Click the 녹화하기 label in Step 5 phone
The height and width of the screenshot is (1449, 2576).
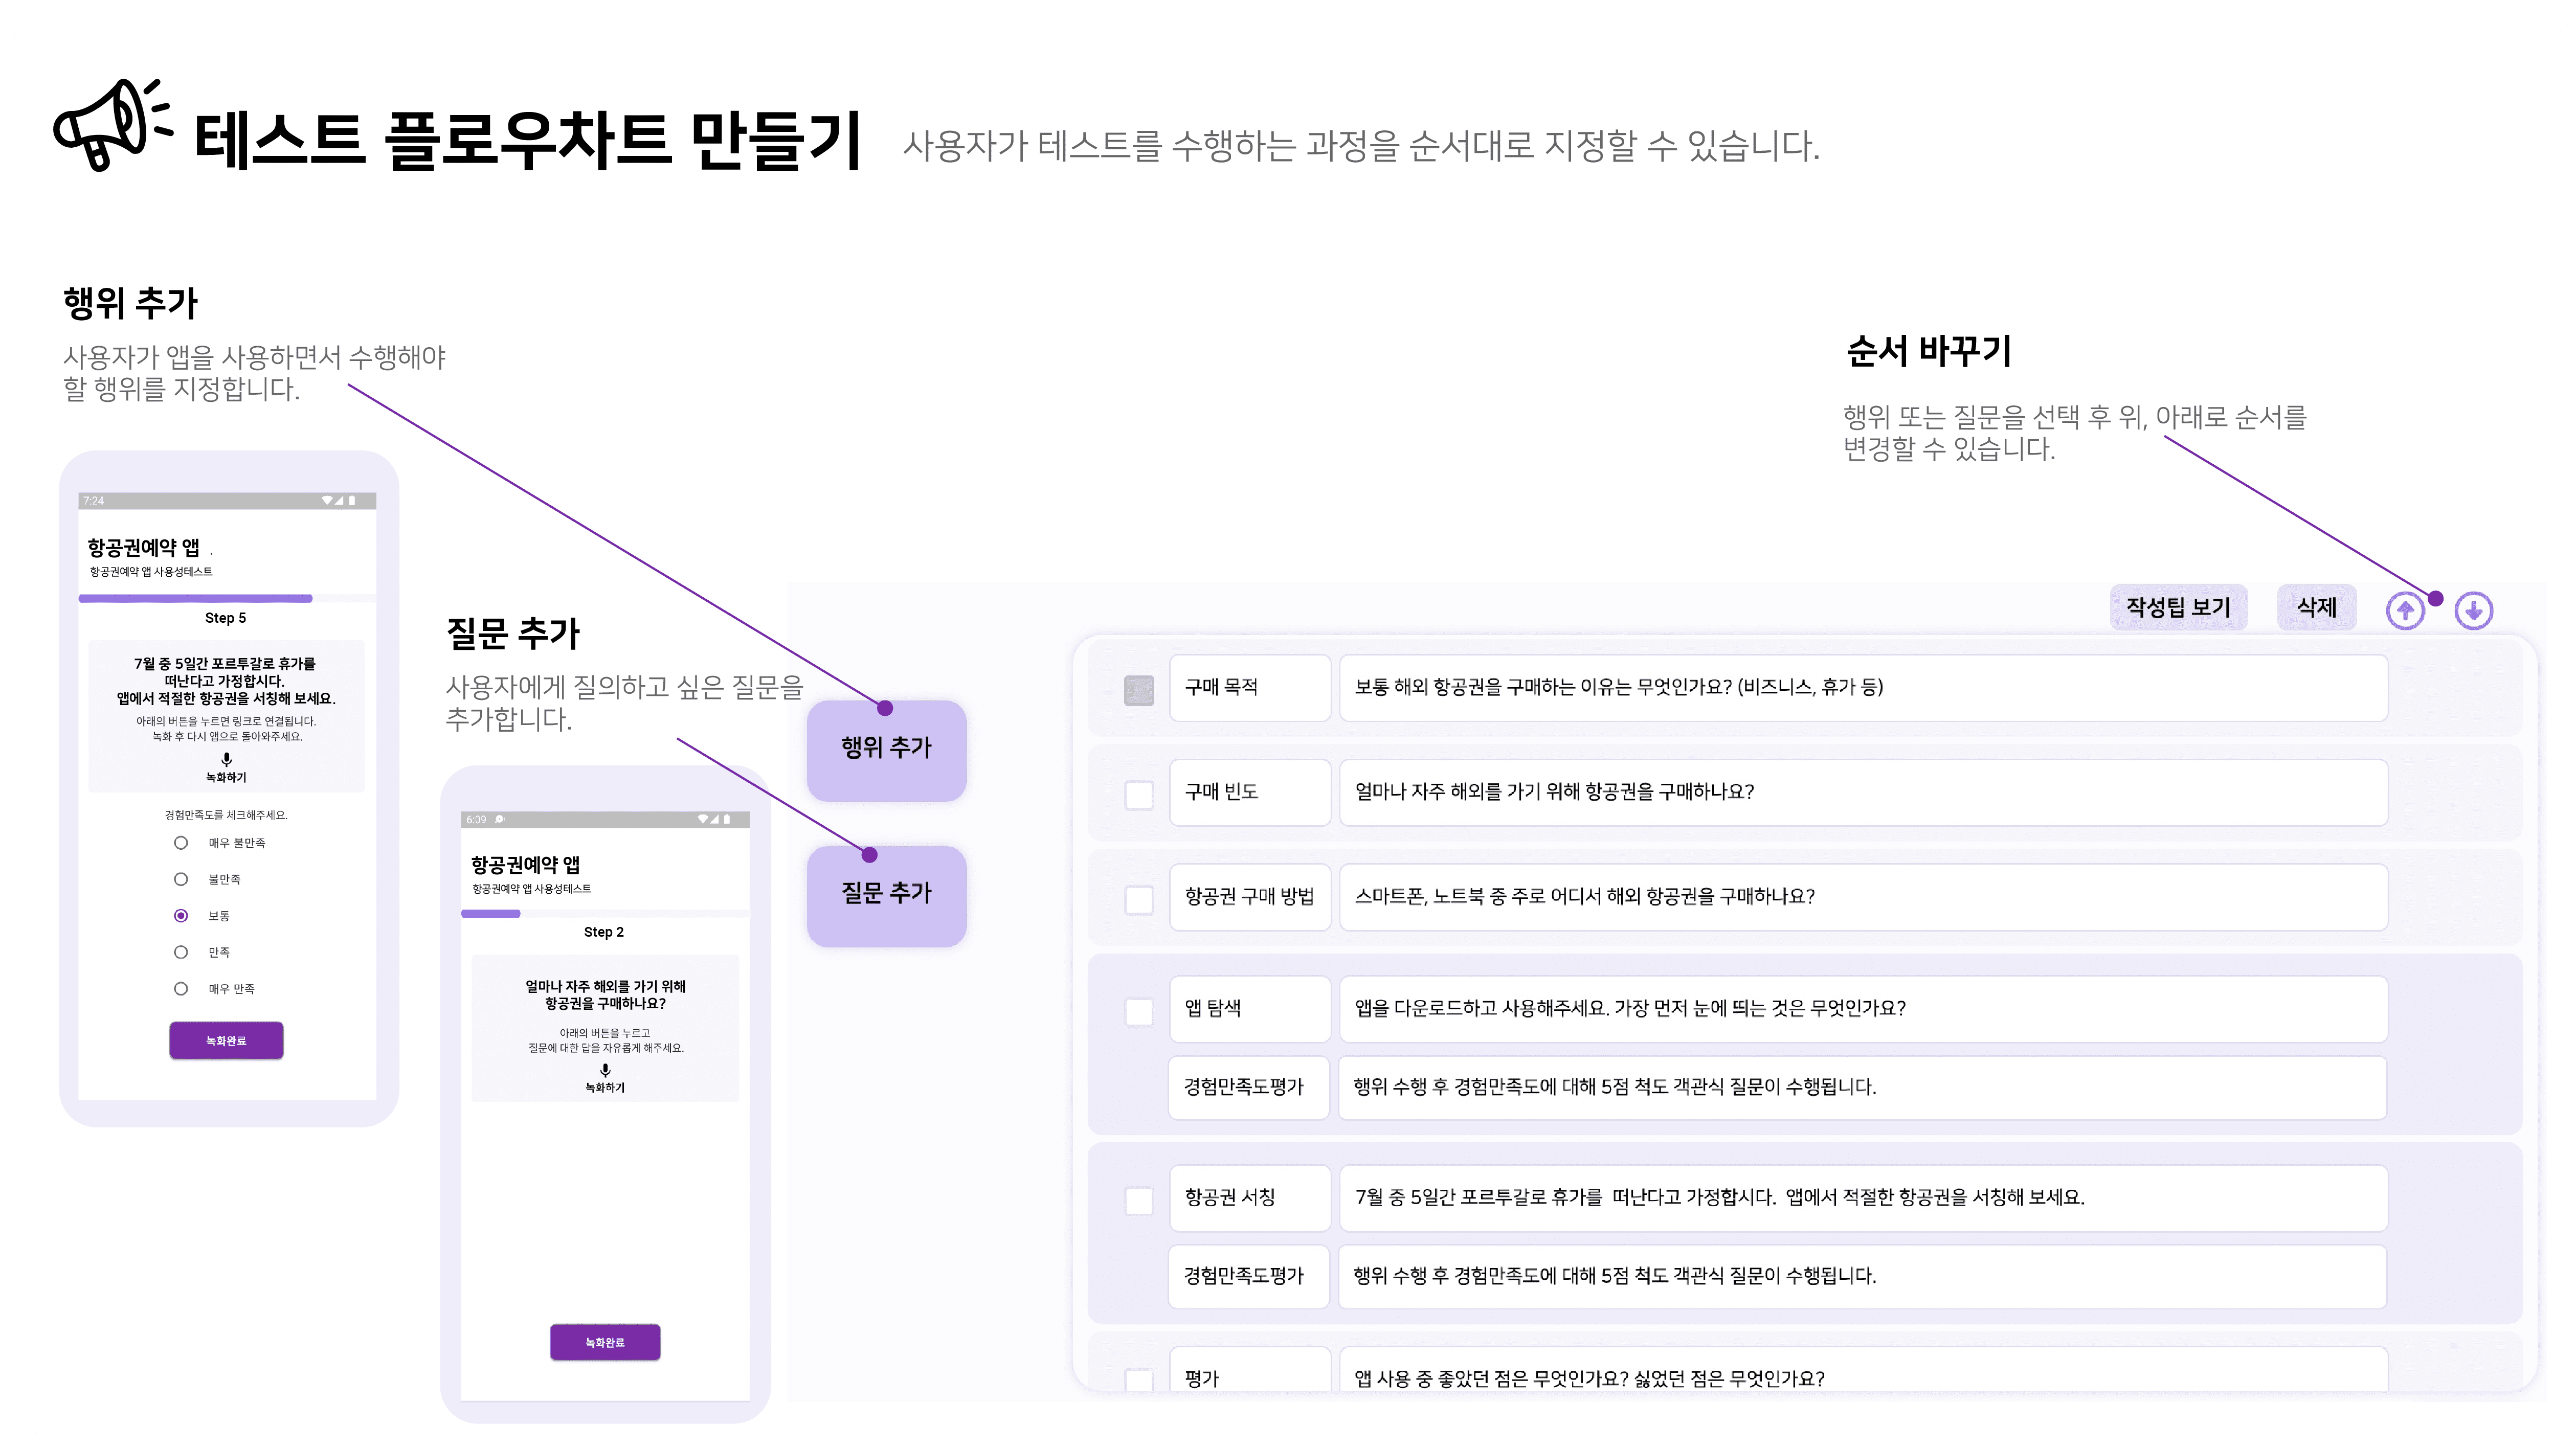[x=226, y=777]
